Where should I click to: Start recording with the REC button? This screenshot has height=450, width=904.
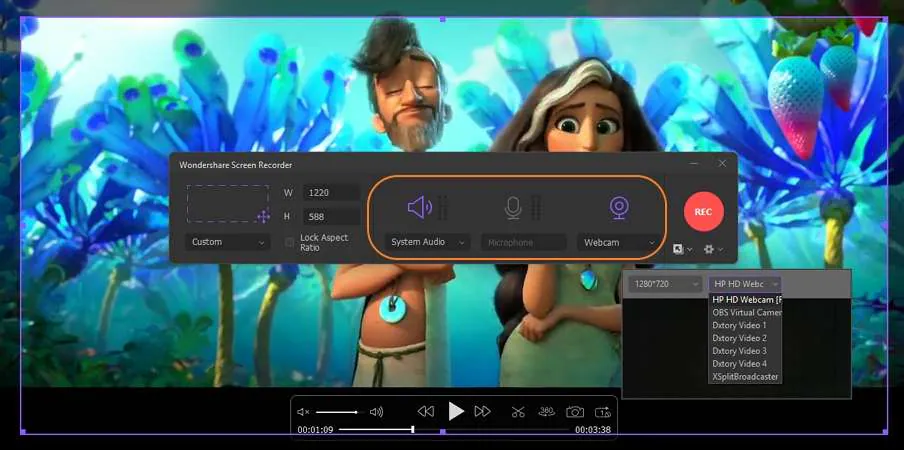[703, 211]
